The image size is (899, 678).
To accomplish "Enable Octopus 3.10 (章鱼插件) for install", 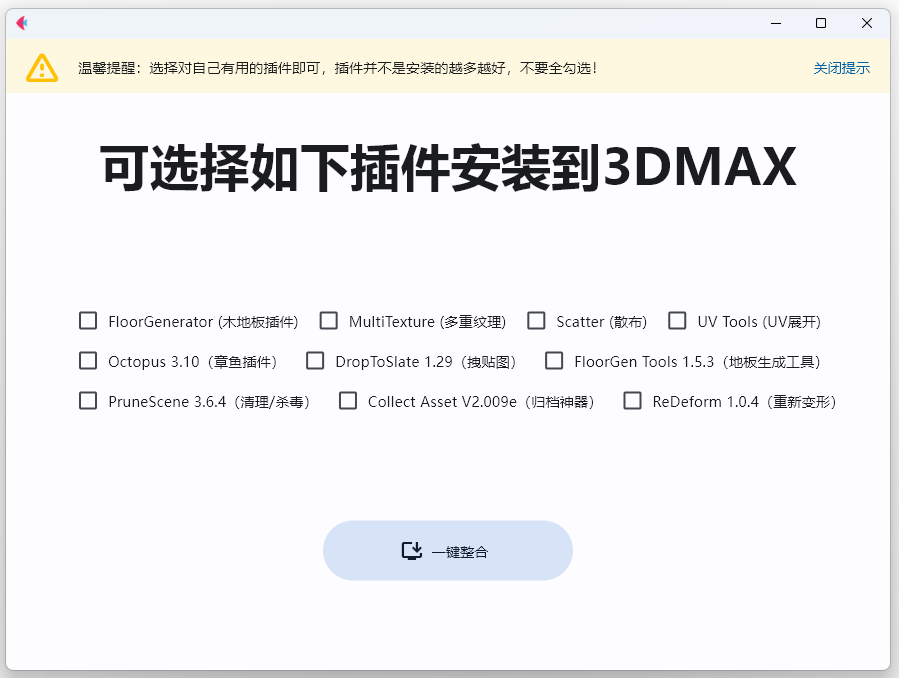I will [x=88, y=361].
